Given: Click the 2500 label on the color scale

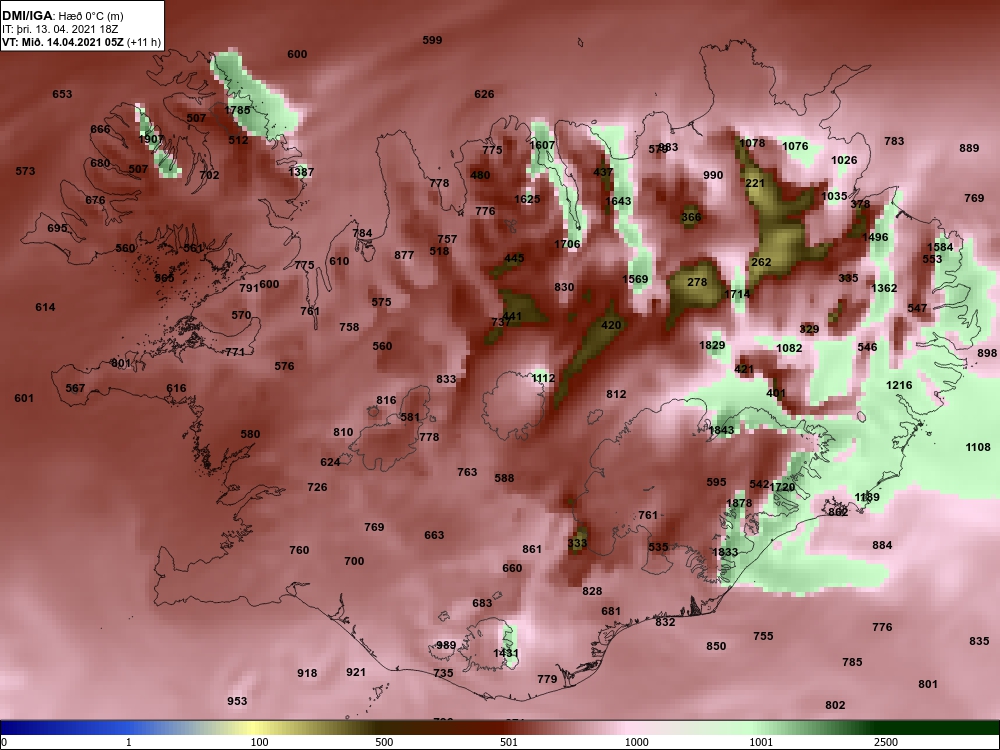Looking at the screenshot, I should (x=886, y=742).
